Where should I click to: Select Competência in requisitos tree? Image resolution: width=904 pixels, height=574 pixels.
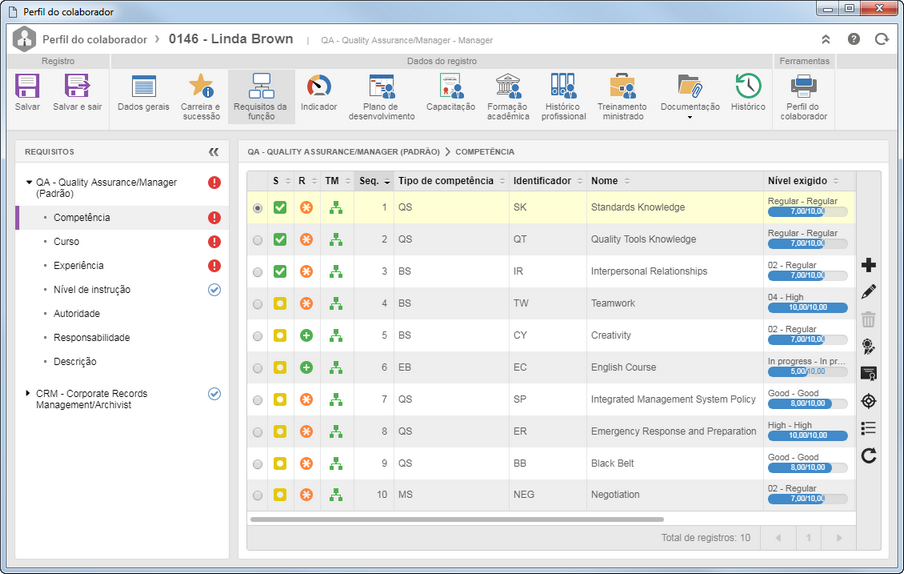[x=82, y=217]
